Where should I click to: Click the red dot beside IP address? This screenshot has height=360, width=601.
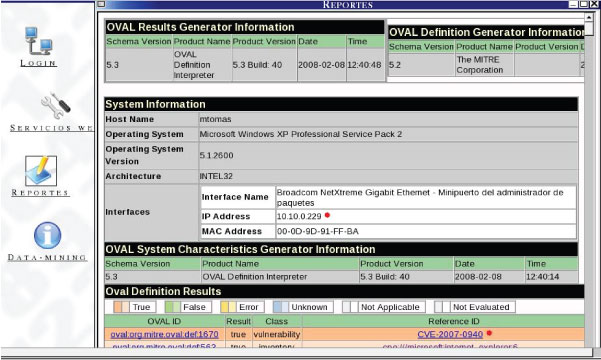[x=327, y=215]
